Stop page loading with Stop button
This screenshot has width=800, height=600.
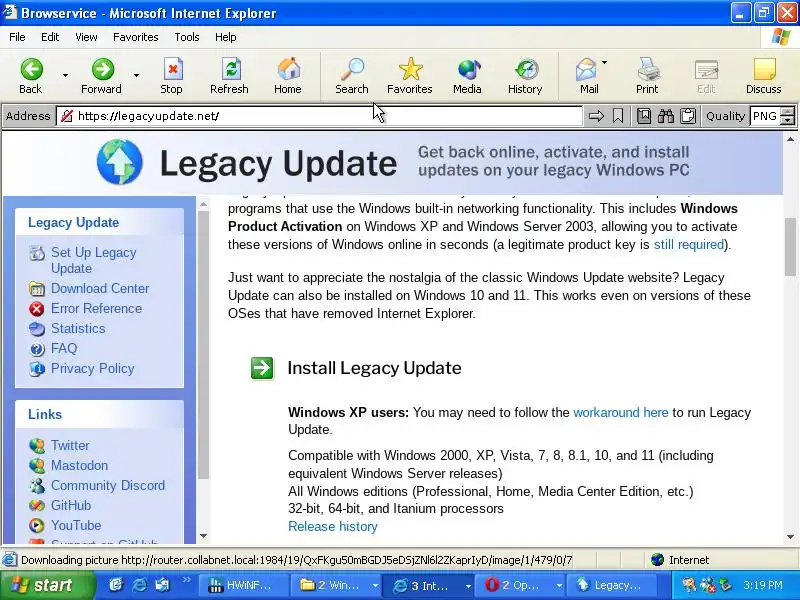[171, 76]
